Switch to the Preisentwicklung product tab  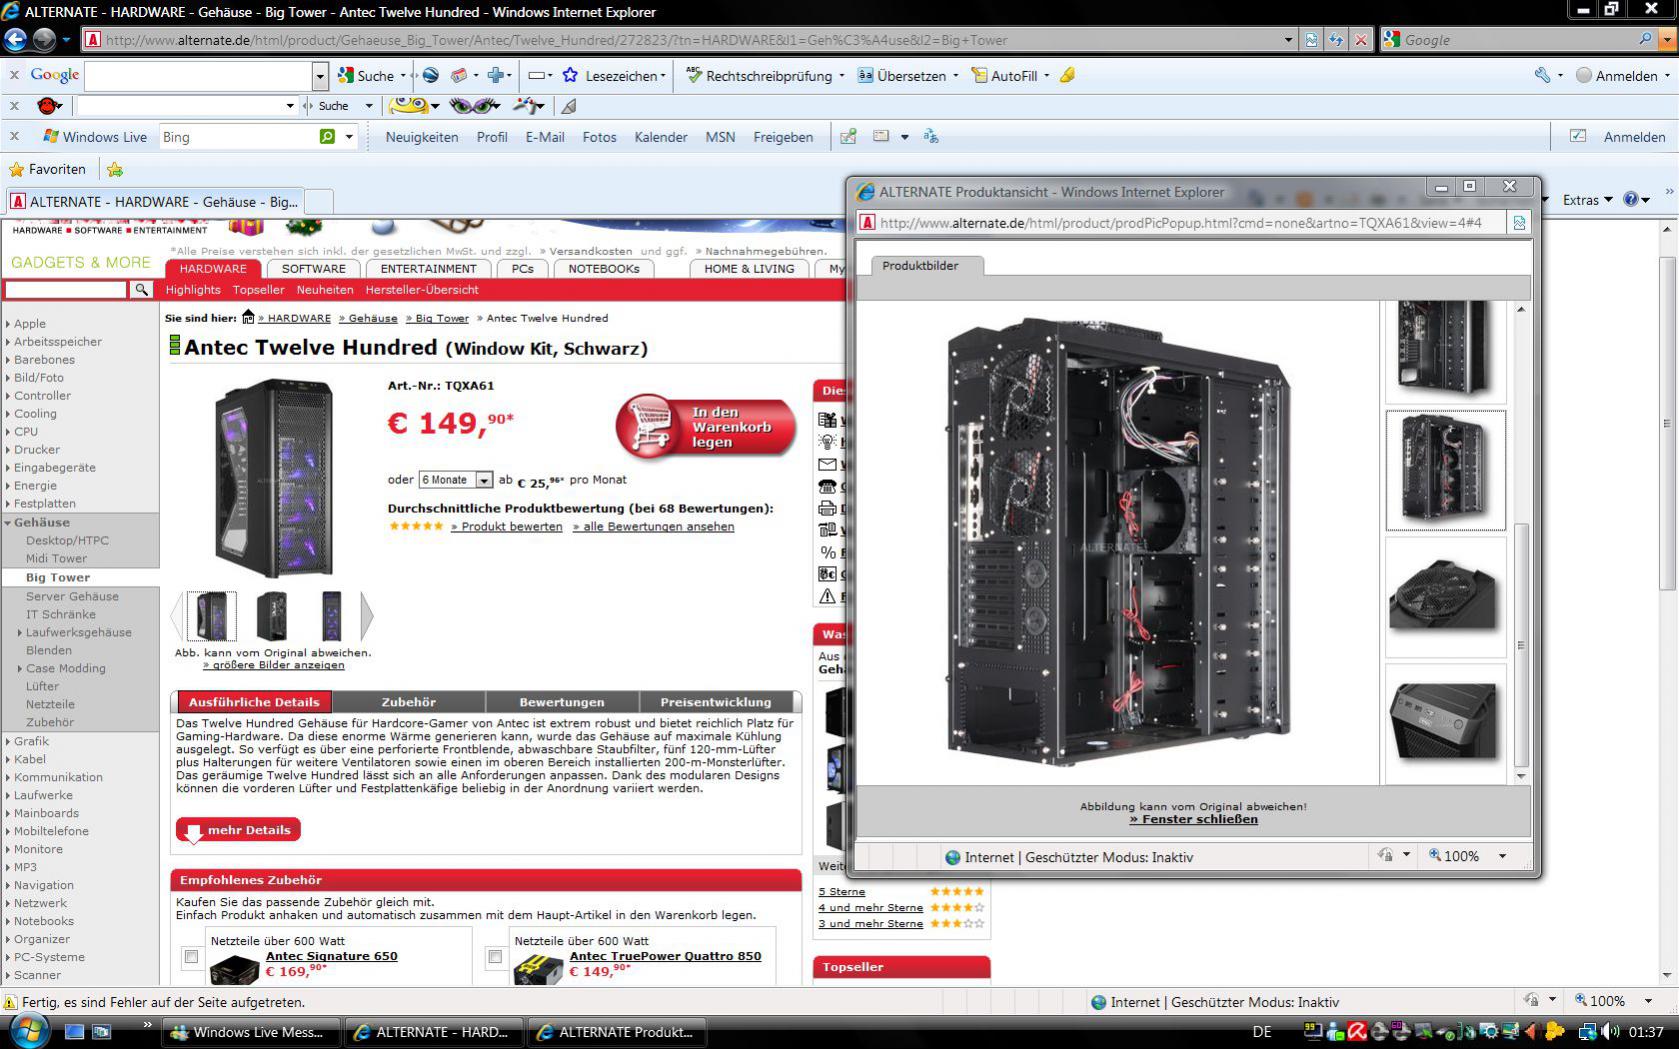point(715,702)
